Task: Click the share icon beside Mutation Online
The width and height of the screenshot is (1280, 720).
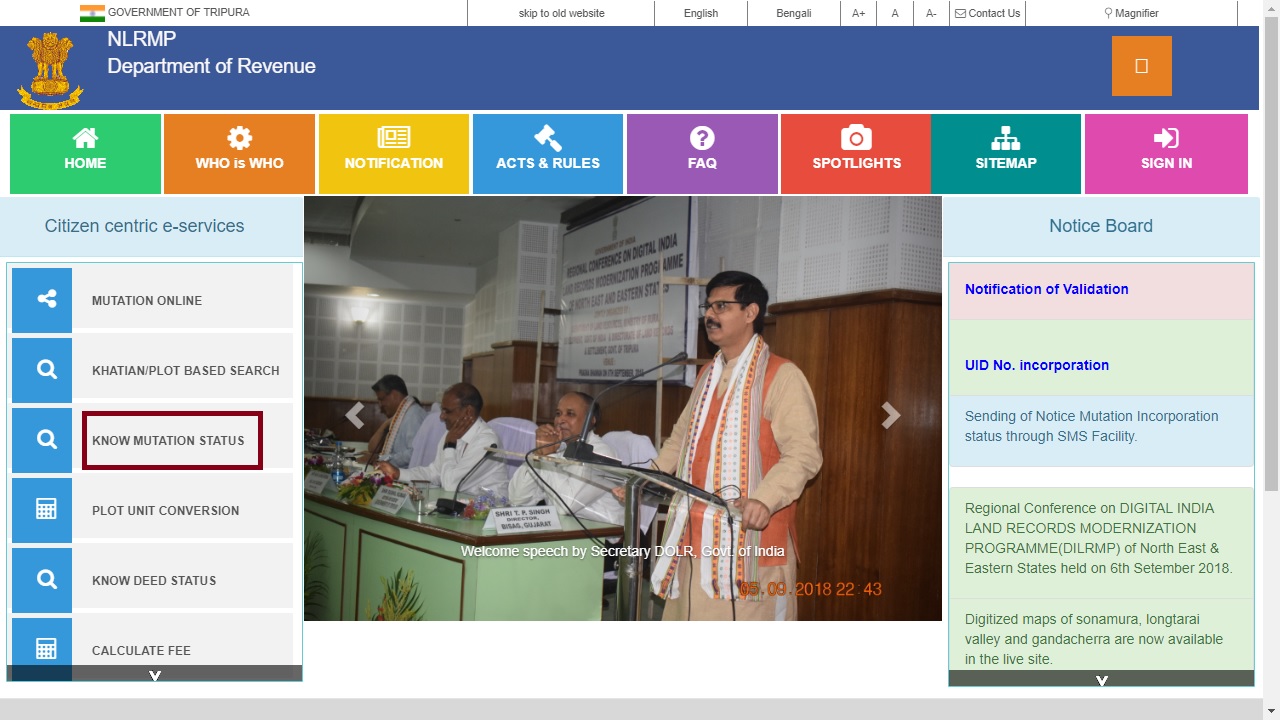Action: [42, 299]
